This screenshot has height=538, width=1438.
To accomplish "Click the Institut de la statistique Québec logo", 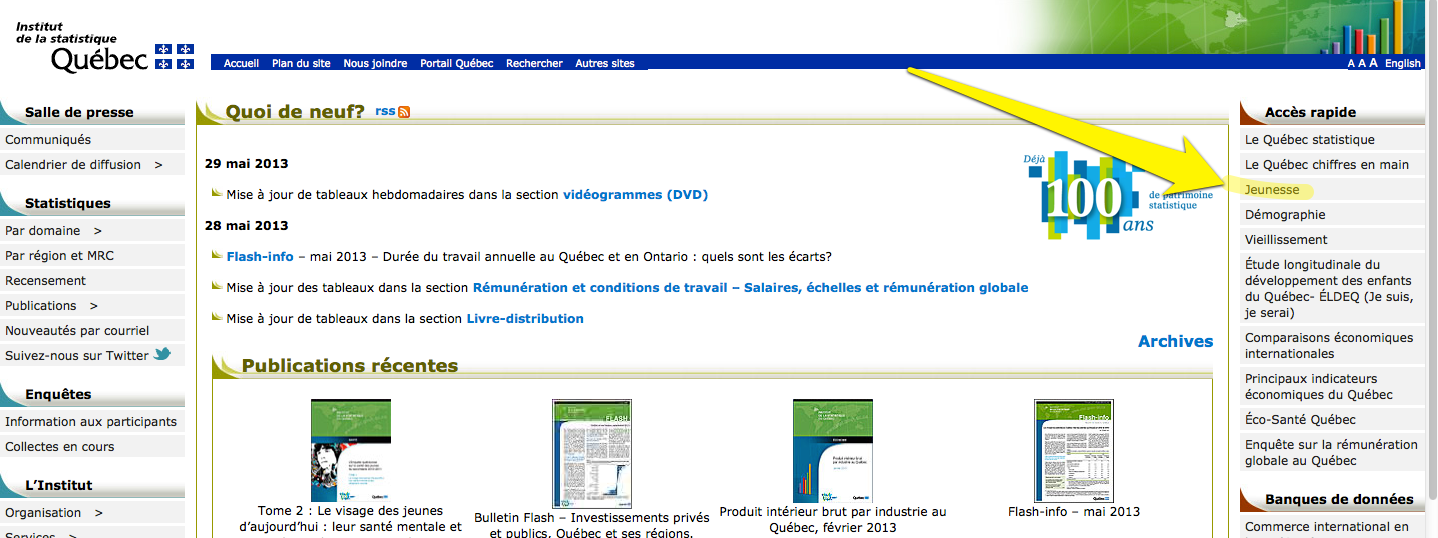I will [105, 47].
